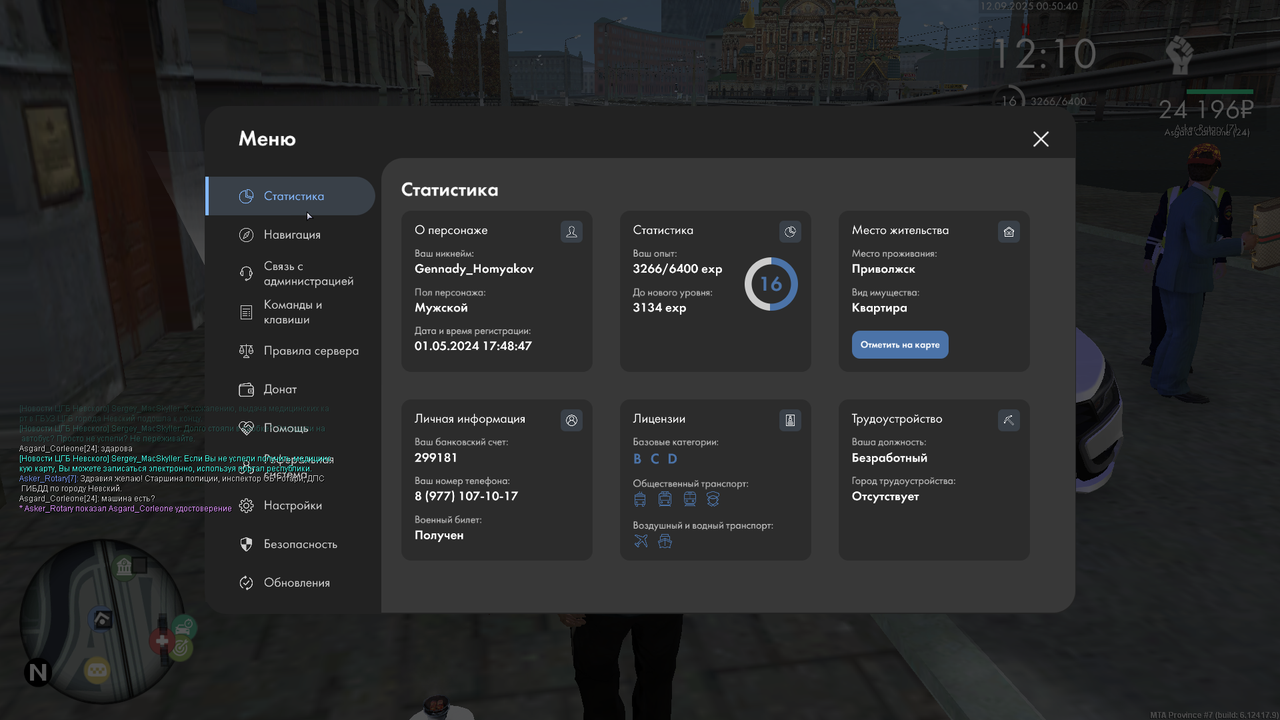Close the Меню window
Viewport: 1280px width, 720px height.
coord(1041,139)
